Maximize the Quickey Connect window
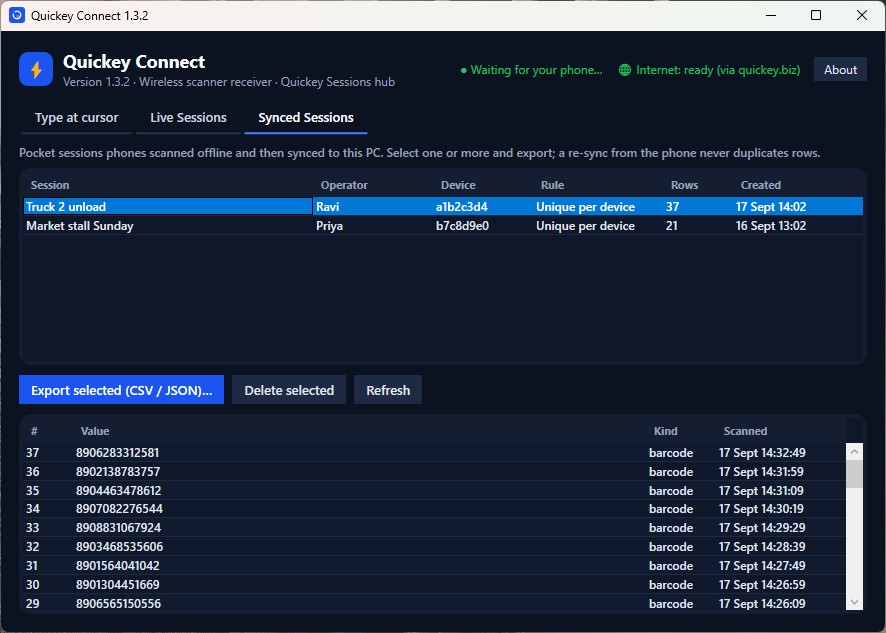This screenshot has height=633, width=886. click(x=816, y=15)
